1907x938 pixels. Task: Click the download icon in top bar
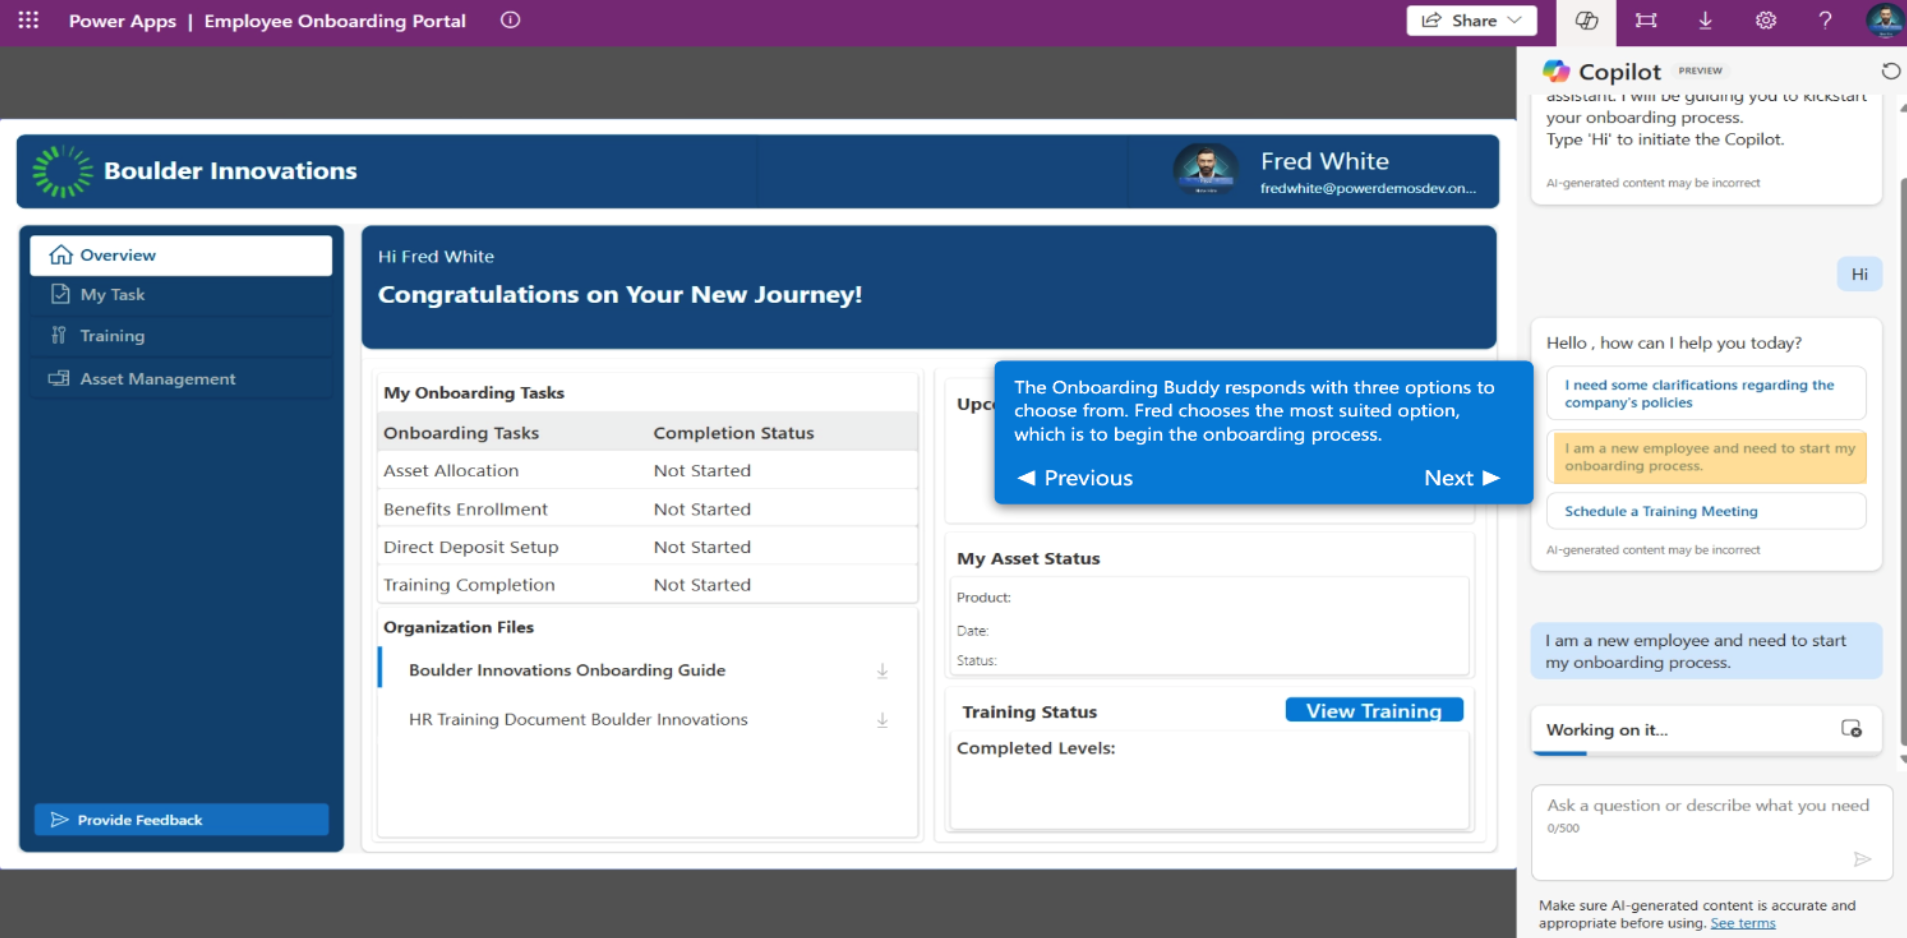pyautogui.click(x=1705, y=21)
